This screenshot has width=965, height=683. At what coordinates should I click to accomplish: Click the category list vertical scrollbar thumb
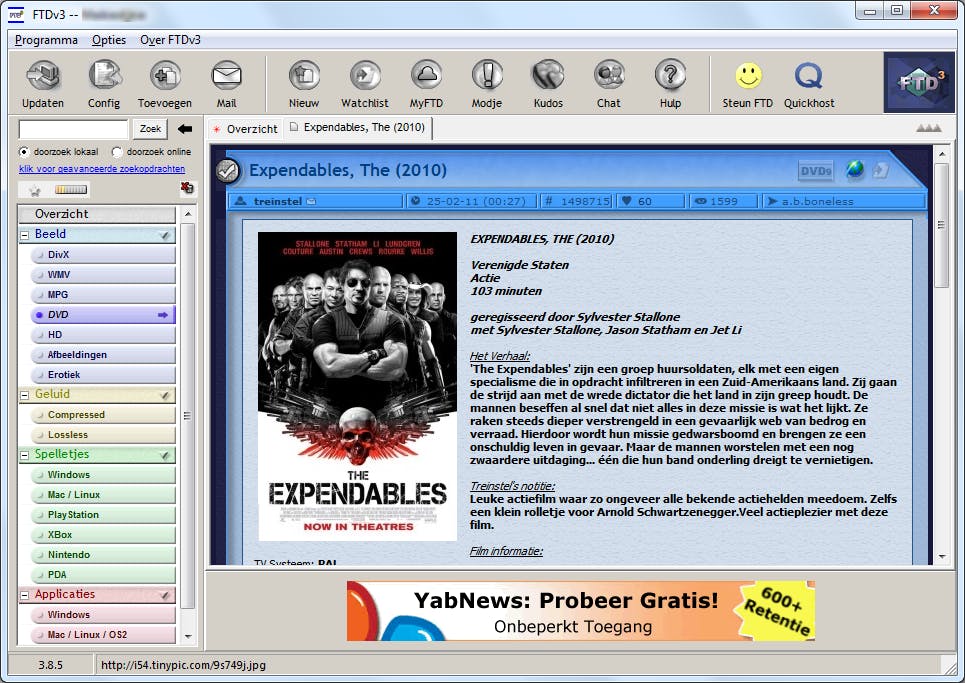point(187,415)
